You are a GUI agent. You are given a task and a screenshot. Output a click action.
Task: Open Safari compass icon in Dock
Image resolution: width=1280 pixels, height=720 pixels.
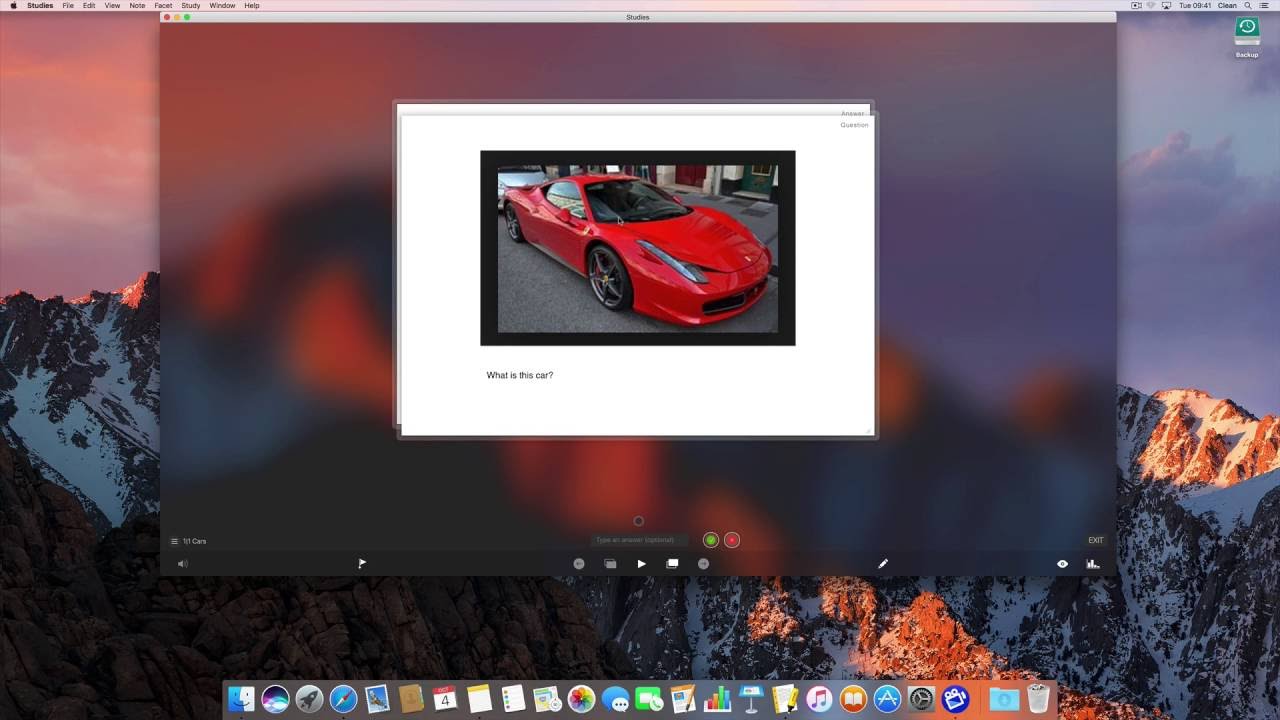[x=343, y=699]
